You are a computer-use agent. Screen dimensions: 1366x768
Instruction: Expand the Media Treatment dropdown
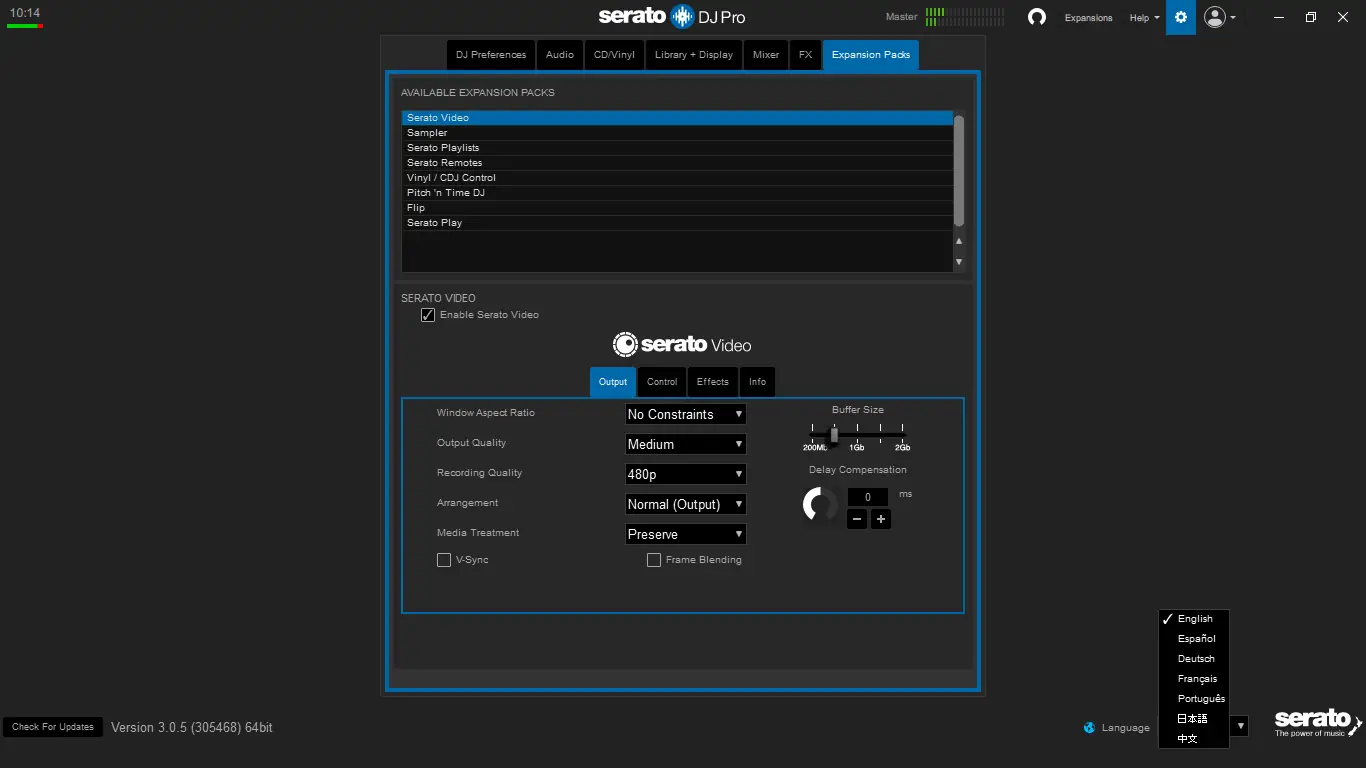coord(686,534)
